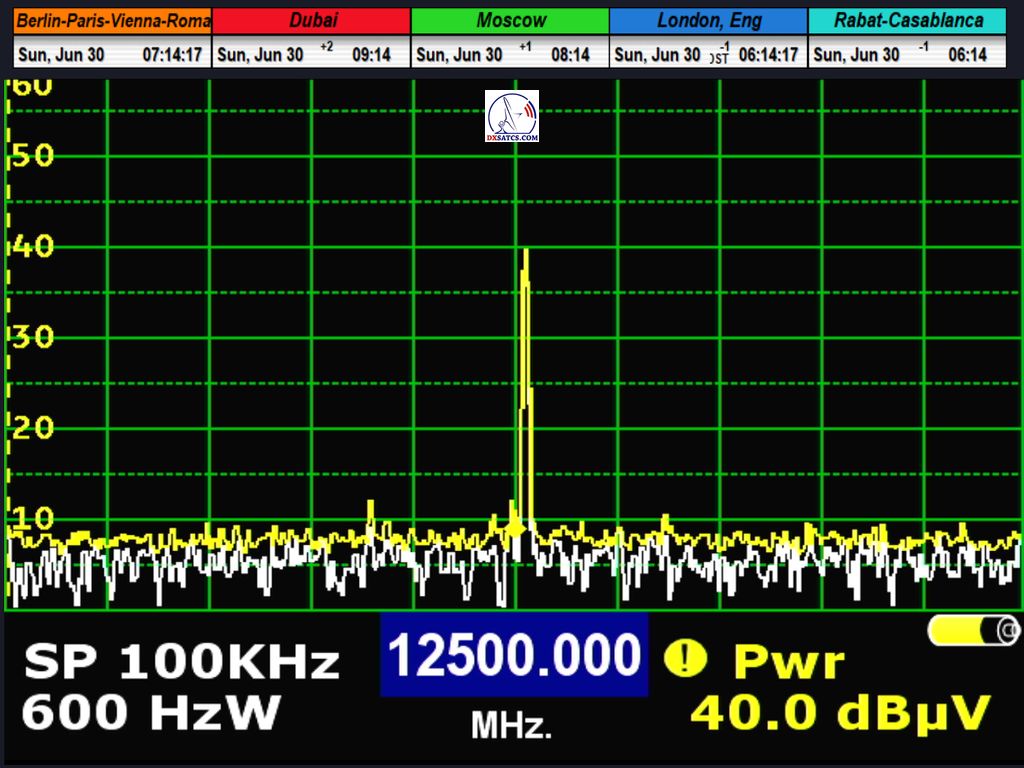The image size is (1024, 768).
Task: Click the DXSATCS.COM logo icon
Action: click(x=512, y=116)
